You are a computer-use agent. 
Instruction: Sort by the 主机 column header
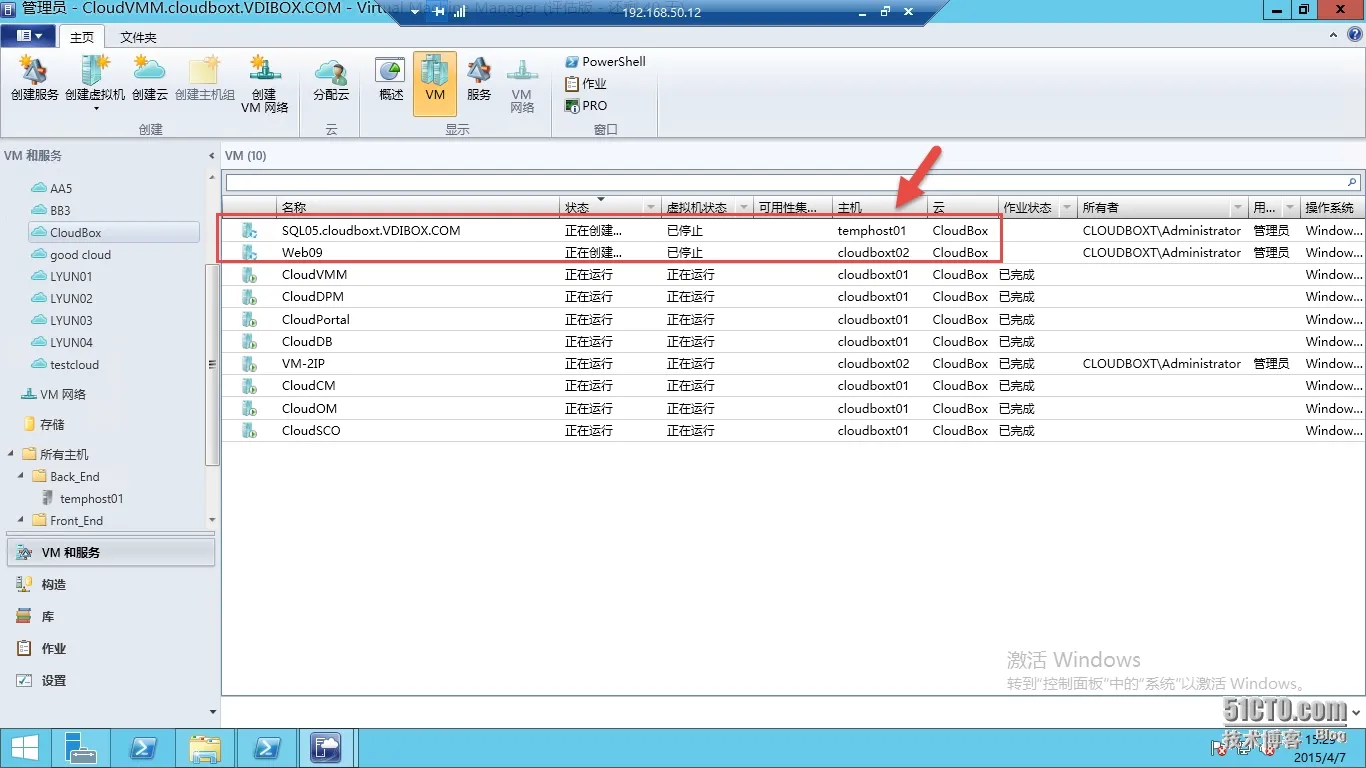[x=880, y=207]
